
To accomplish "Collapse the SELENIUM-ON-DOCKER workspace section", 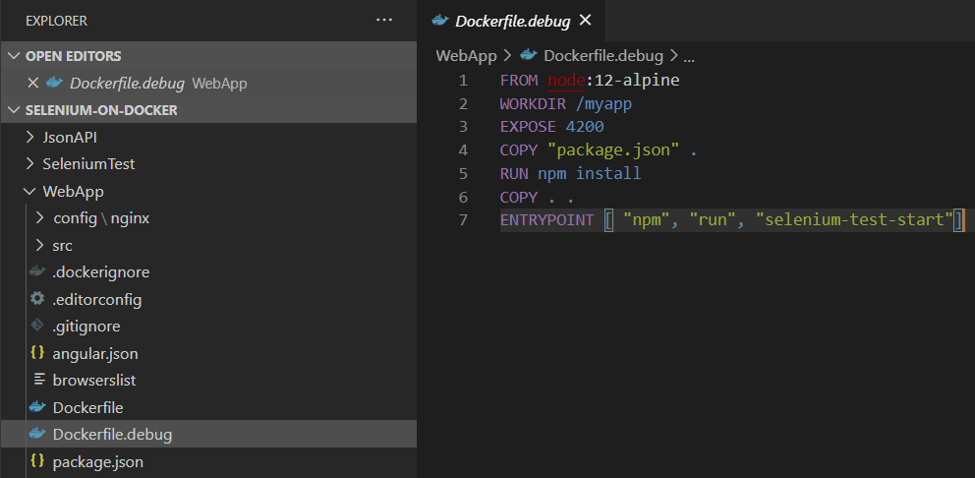I will tap(14, 110).
